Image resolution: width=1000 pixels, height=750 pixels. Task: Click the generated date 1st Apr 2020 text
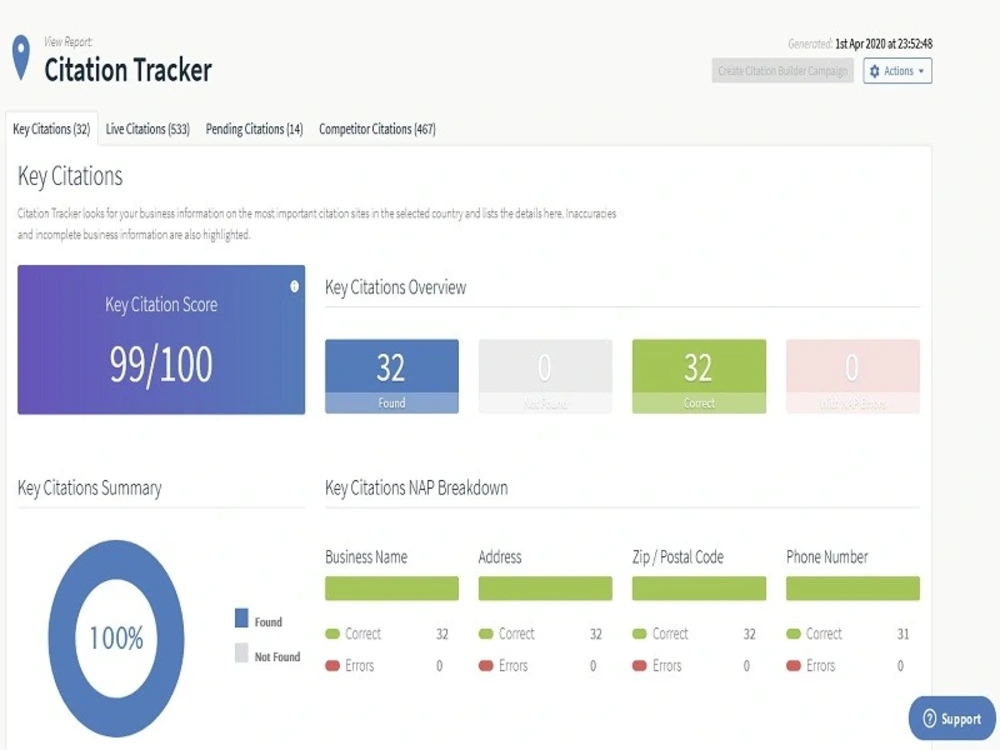pyautogui.click(x=883, y=44)
